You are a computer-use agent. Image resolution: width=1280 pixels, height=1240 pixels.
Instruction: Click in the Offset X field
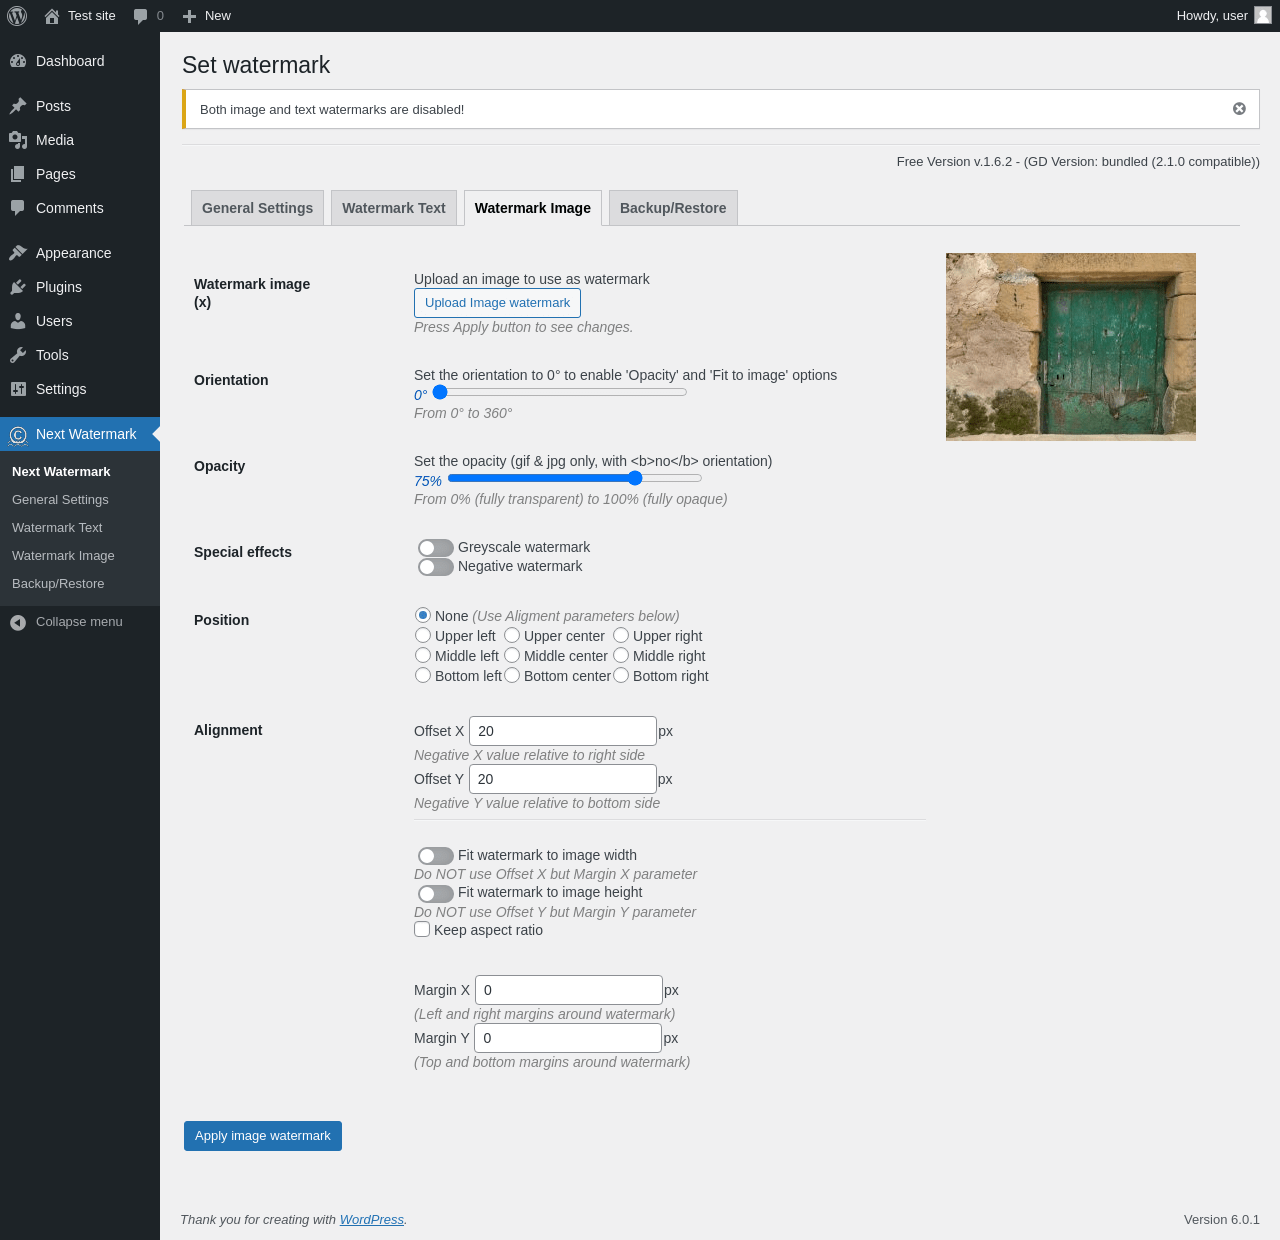click(x=563, y=731)
